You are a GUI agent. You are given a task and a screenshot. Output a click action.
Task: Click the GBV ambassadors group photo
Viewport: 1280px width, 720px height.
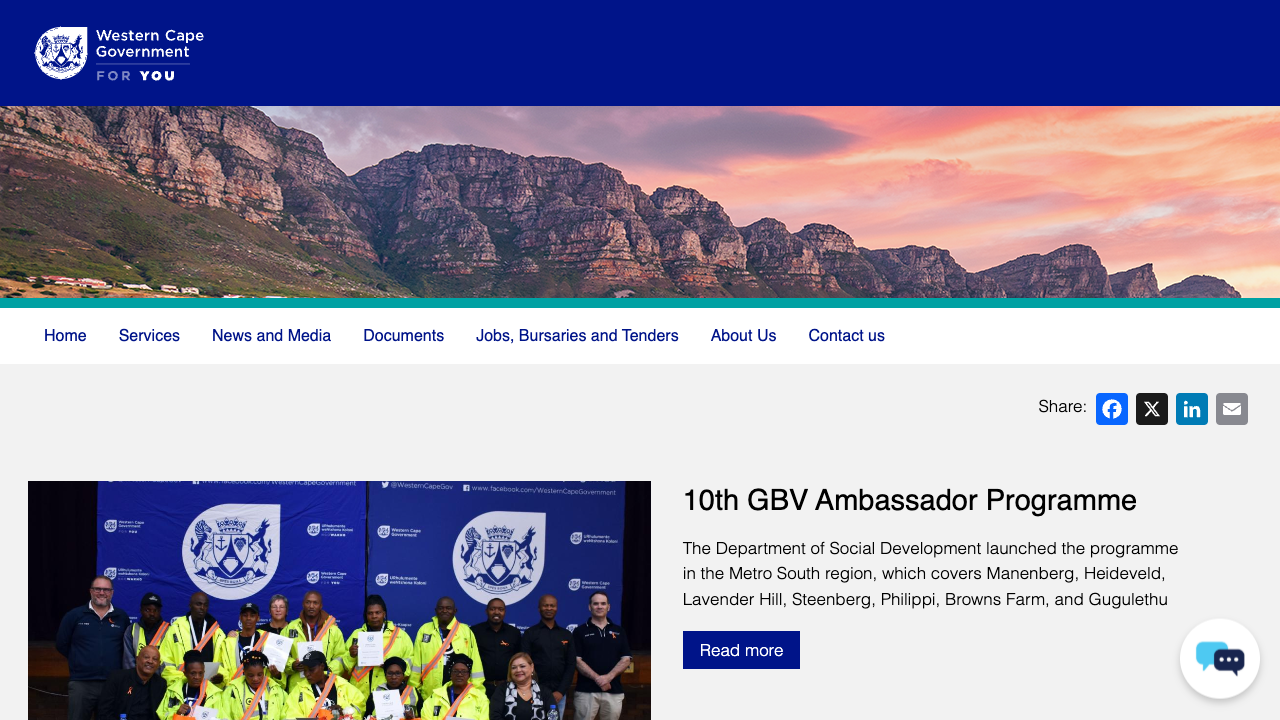point(339,600)
